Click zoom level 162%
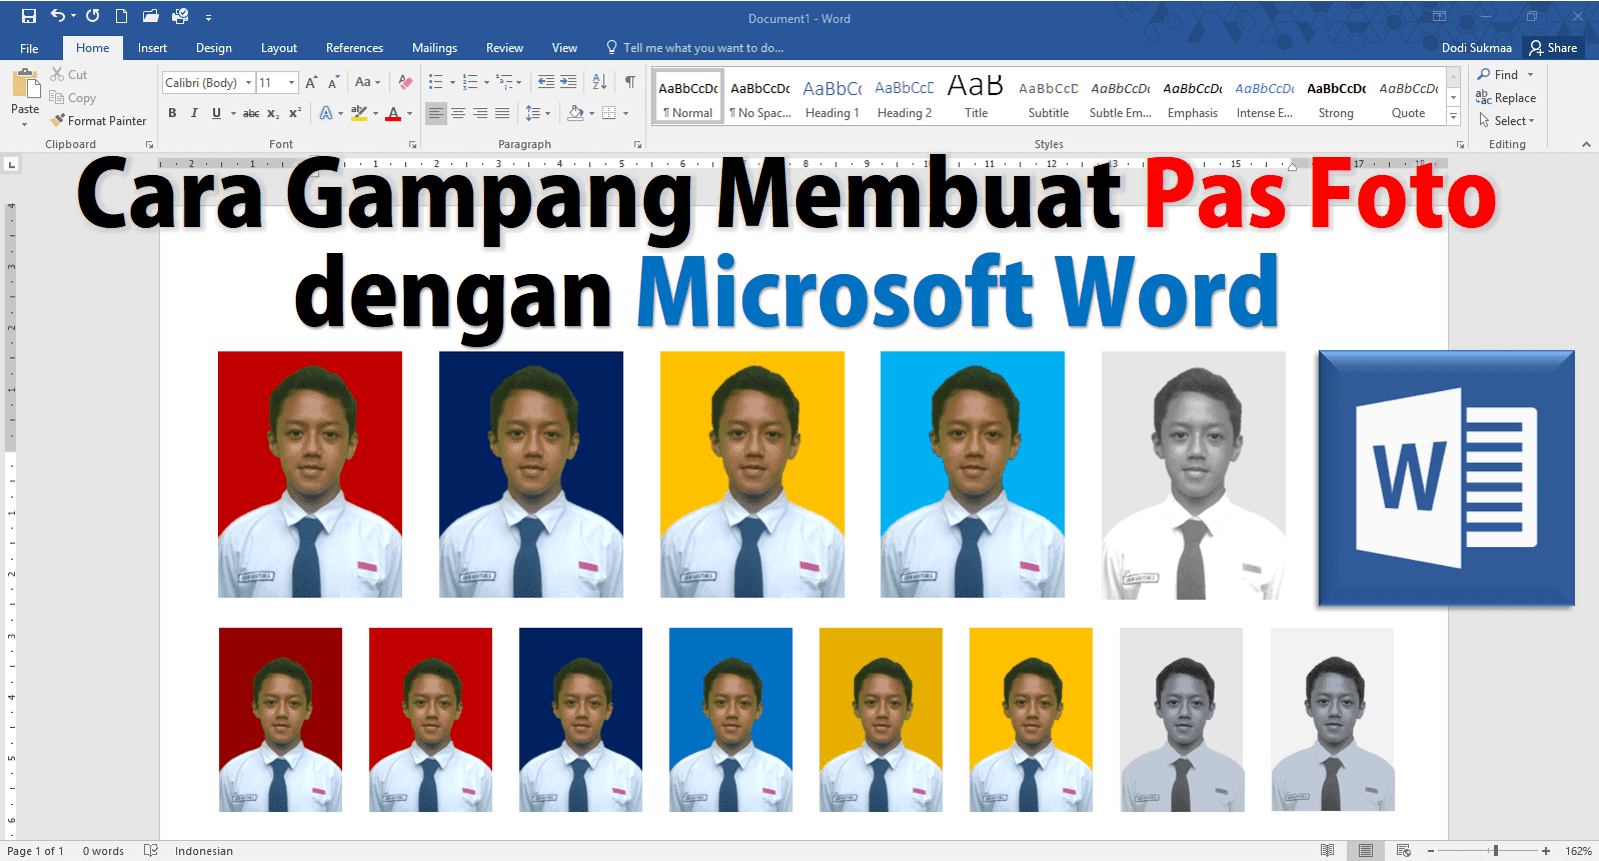The width and height of the screenshot is (1599, 861). 1578,851
